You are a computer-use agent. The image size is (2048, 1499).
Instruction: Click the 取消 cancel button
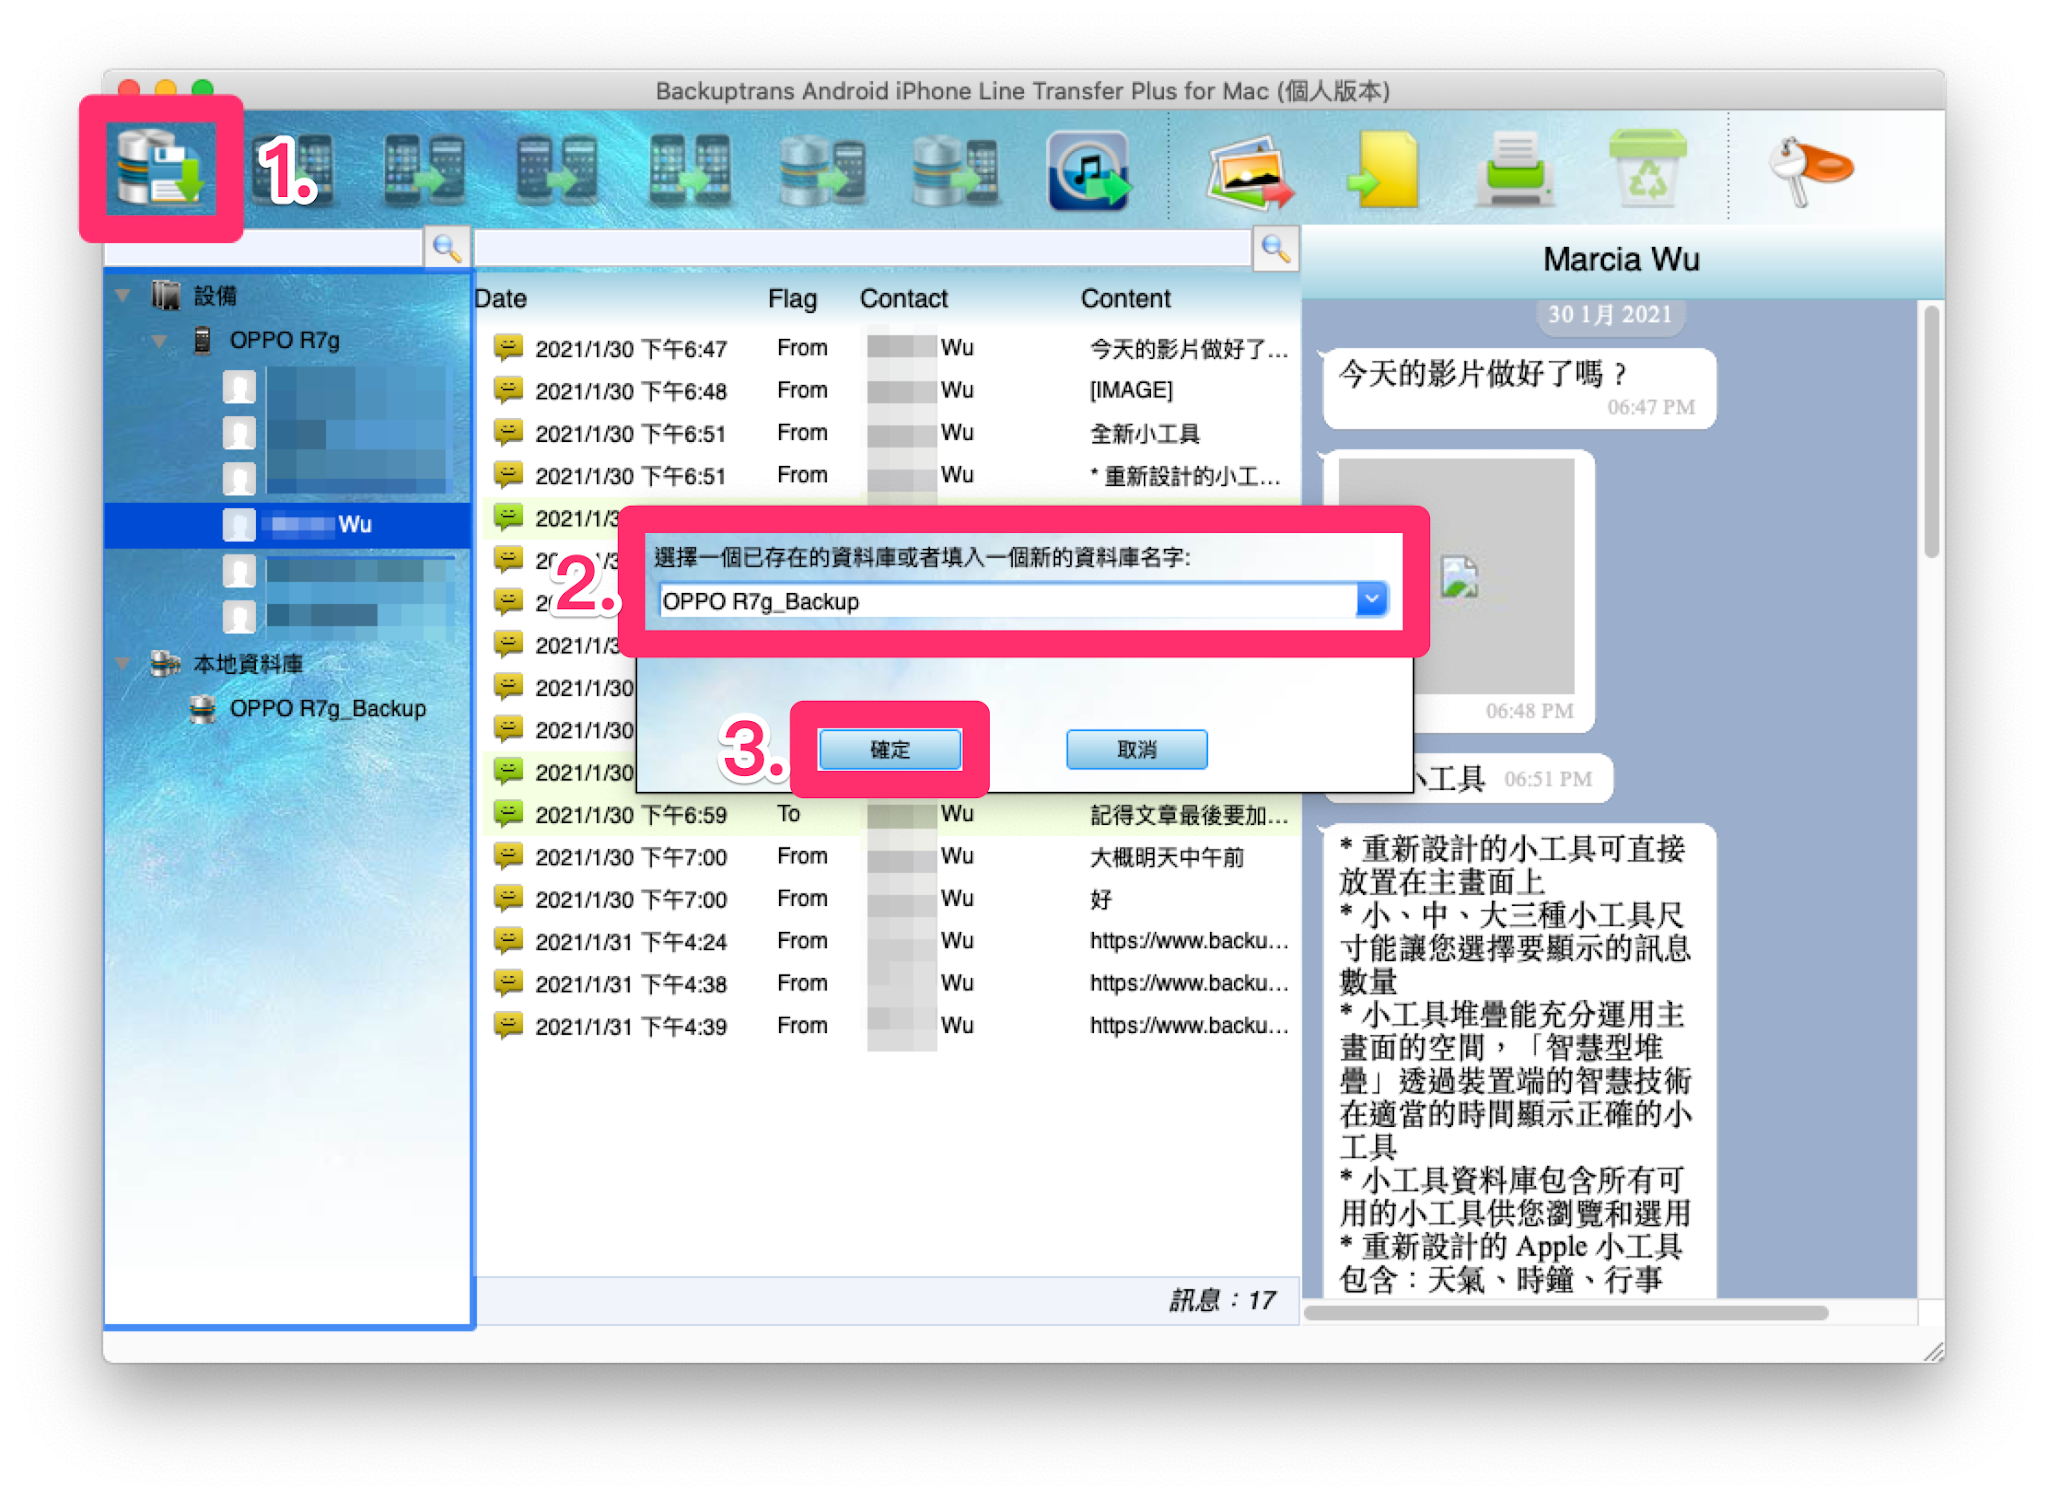pyautogui.click(x=1137, y=749)
